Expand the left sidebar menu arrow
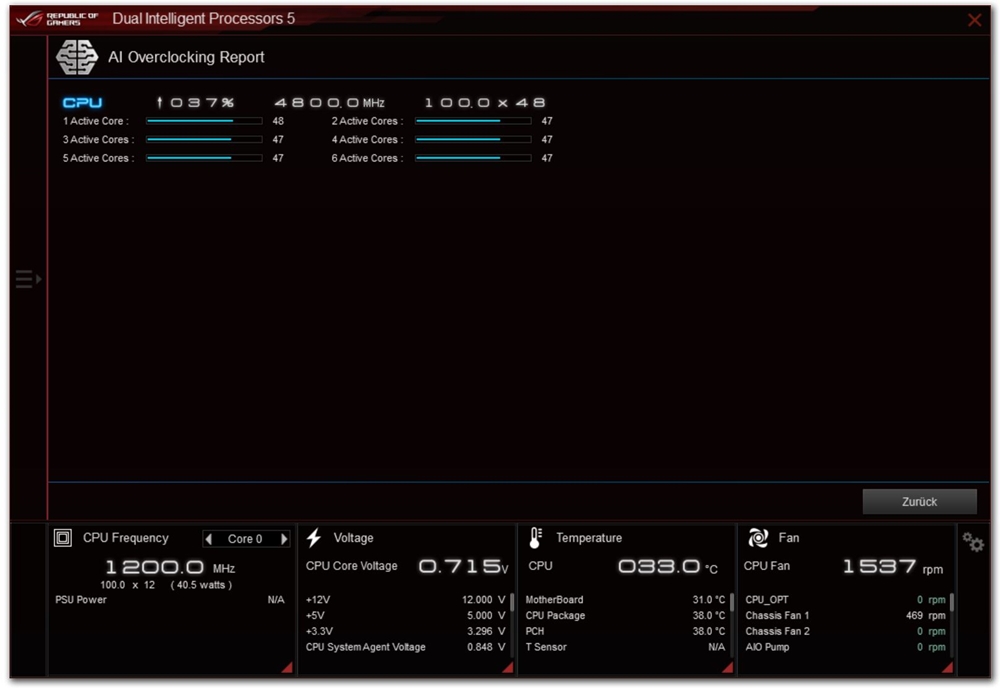 (x=28, y=279)
